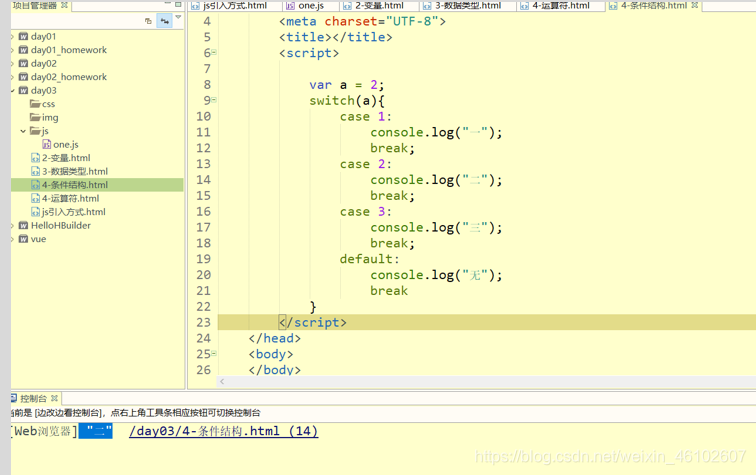The width and height of the screenshot is (756, 475).
Task: Open 3-数据类型.html from the project tree
Action: coord(75,171)
